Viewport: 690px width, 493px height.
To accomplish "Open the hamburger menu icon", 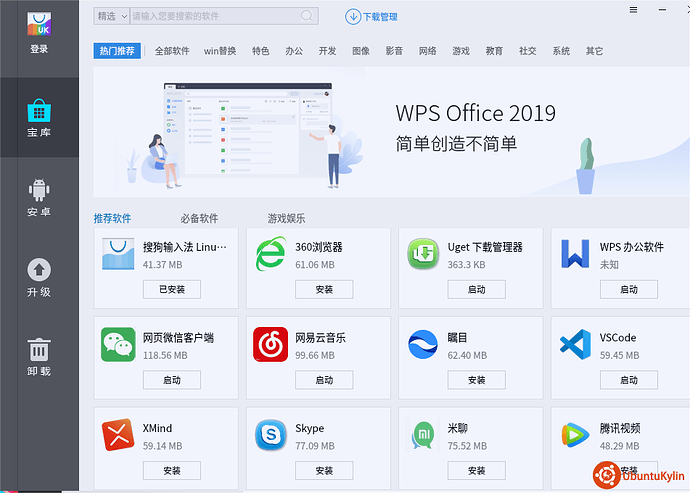I will [x=633, y=10].
